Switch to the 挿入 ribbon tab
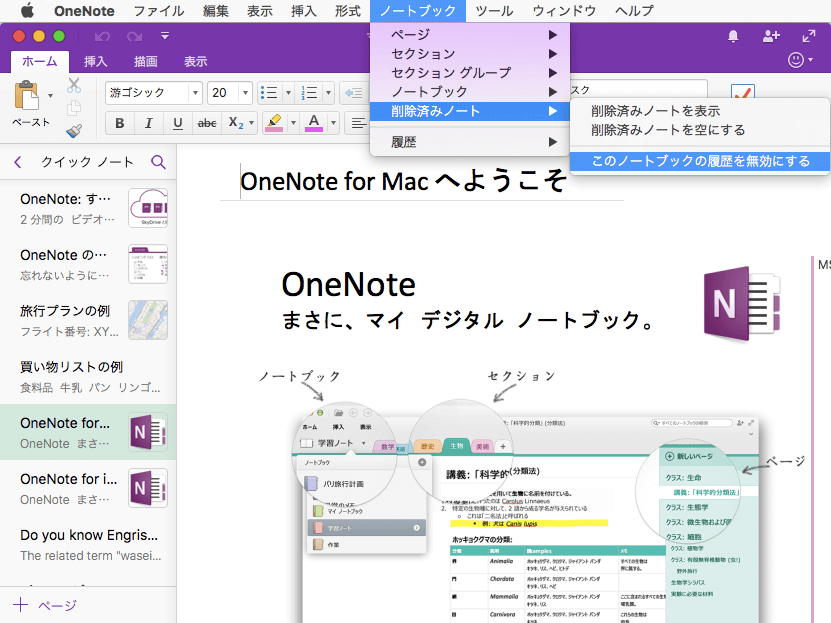Screen dimensions: 831x623 coord(95,61)
